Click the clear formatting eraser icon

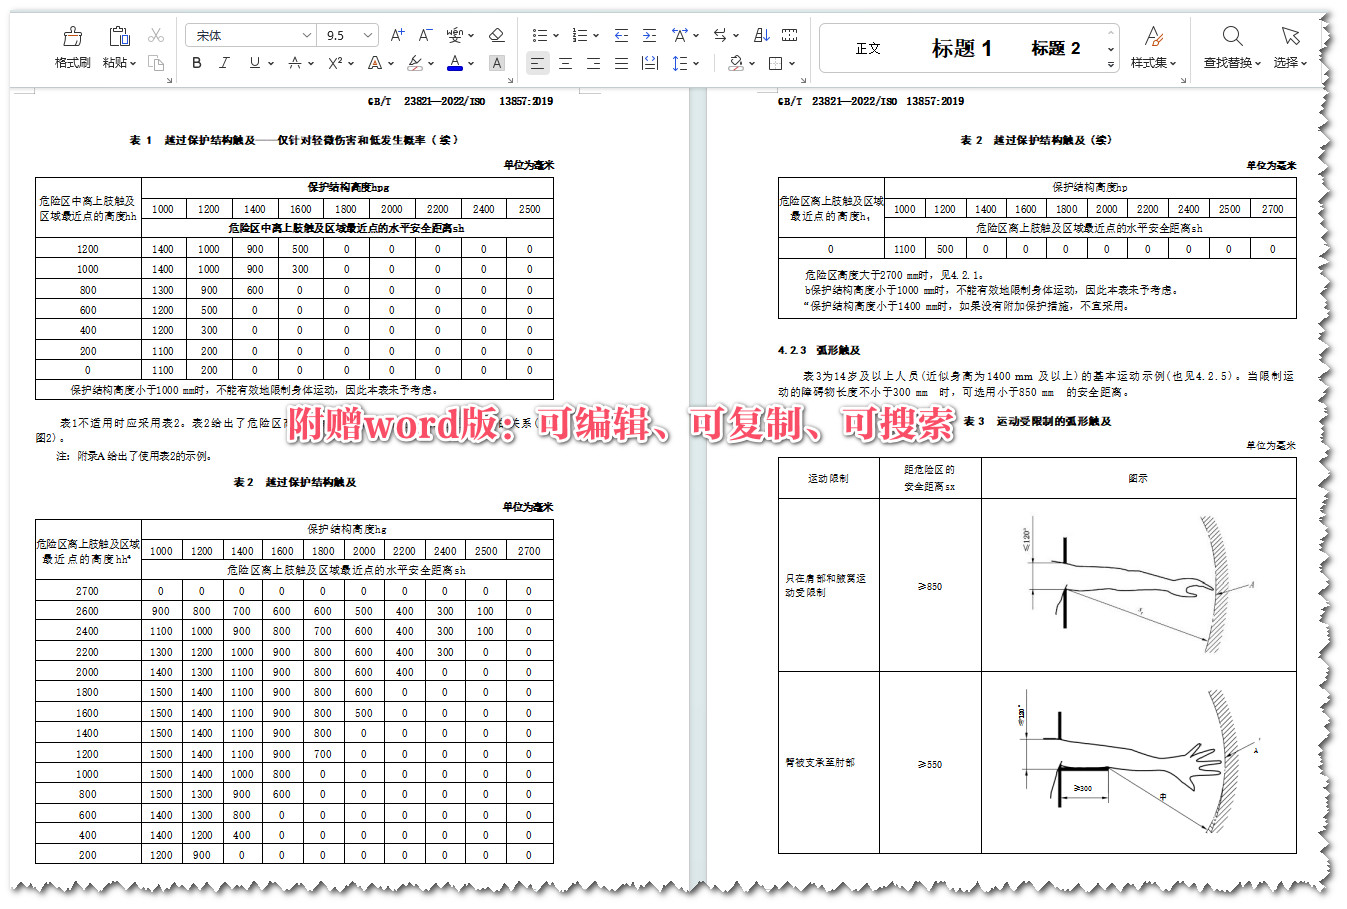click(x=496, y=34)
